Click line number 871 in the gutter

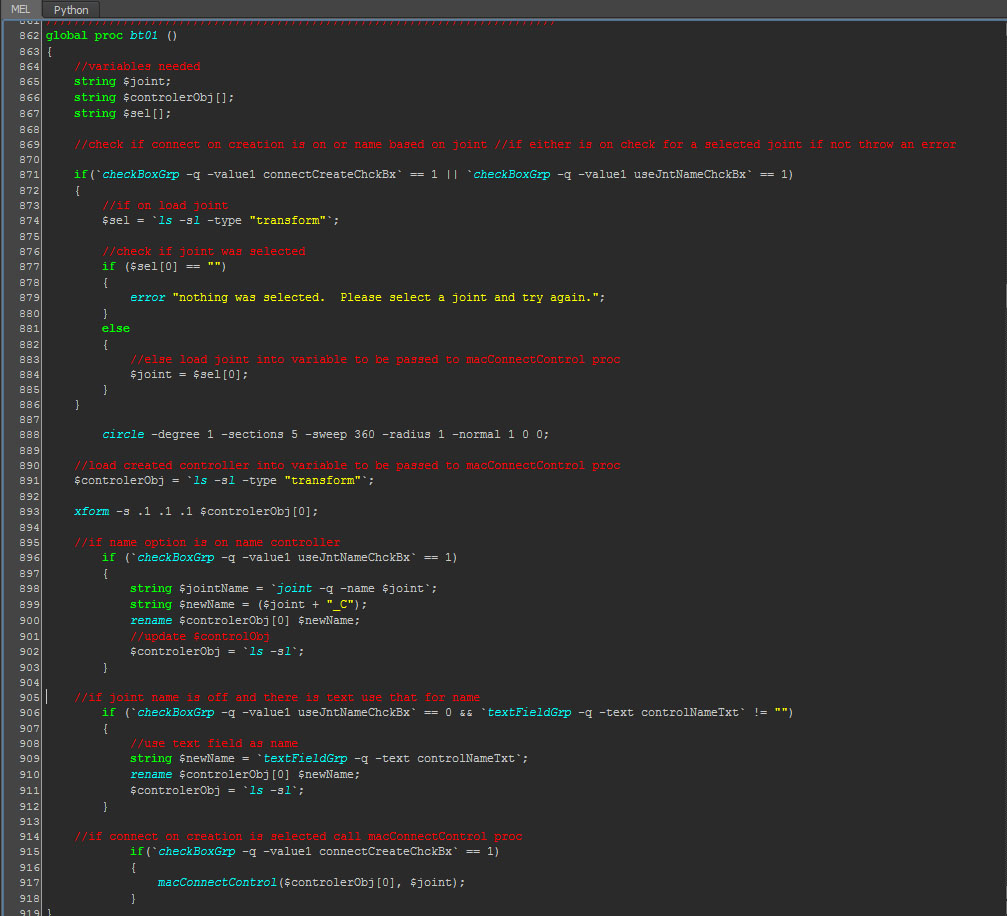pyautogui.click(x=29, y=175)
